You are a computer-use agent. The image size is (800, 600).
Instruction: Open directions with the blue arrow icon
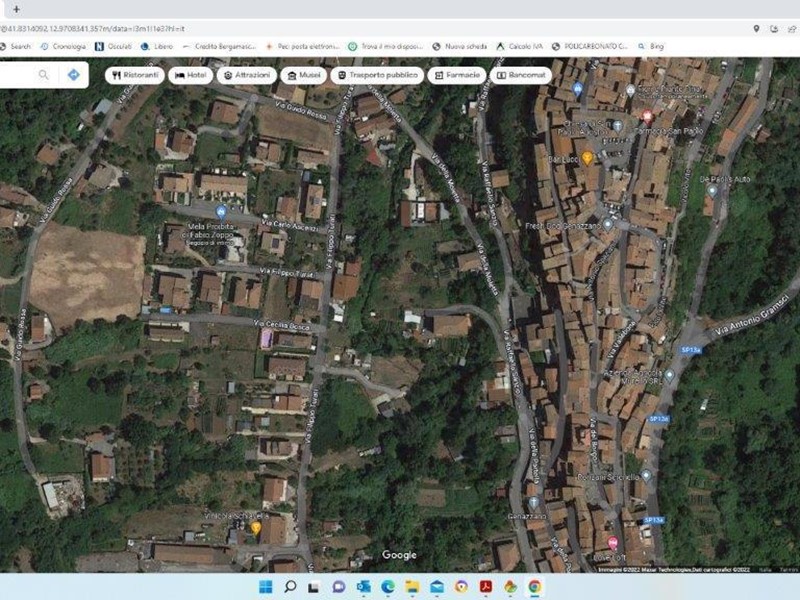[73, 75]
